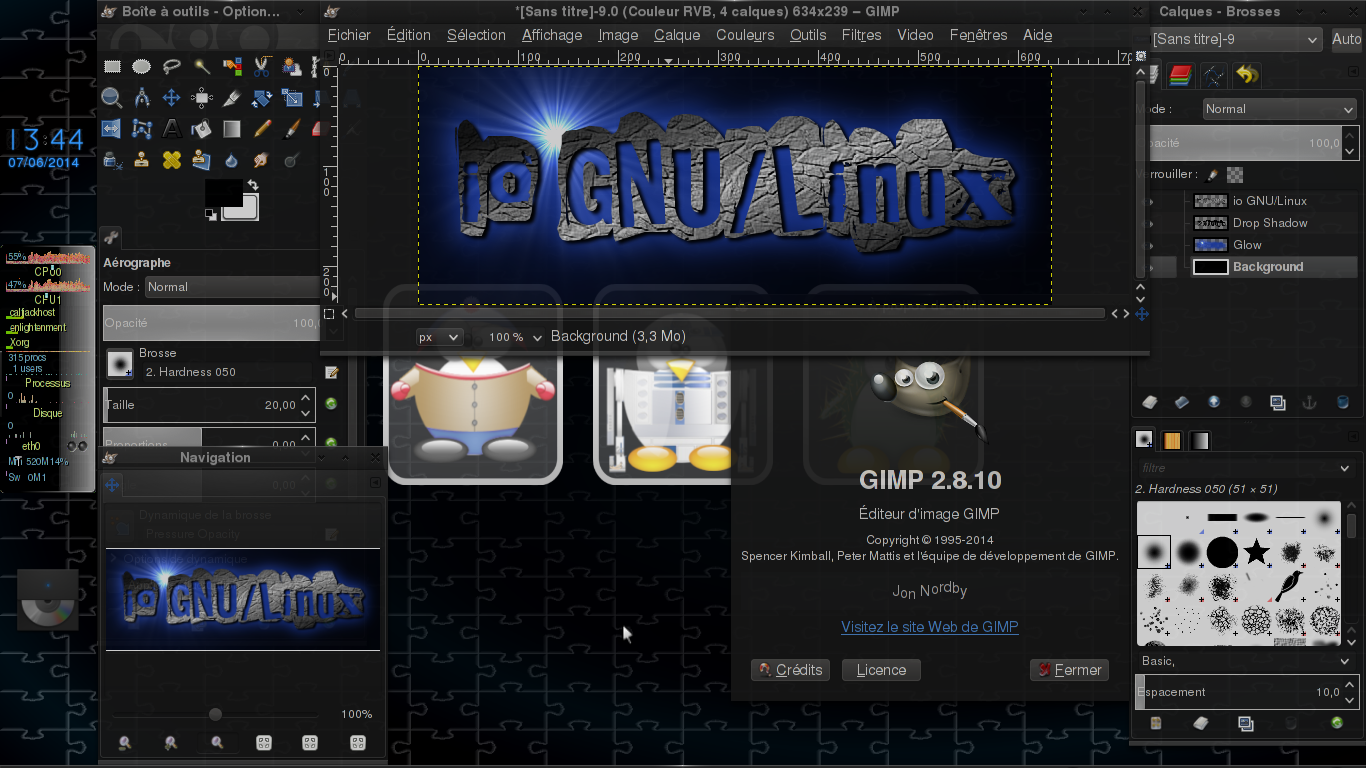Select the Cage Transform tool
This screenshot has height=768, width=1366.
tap(142, 129)
